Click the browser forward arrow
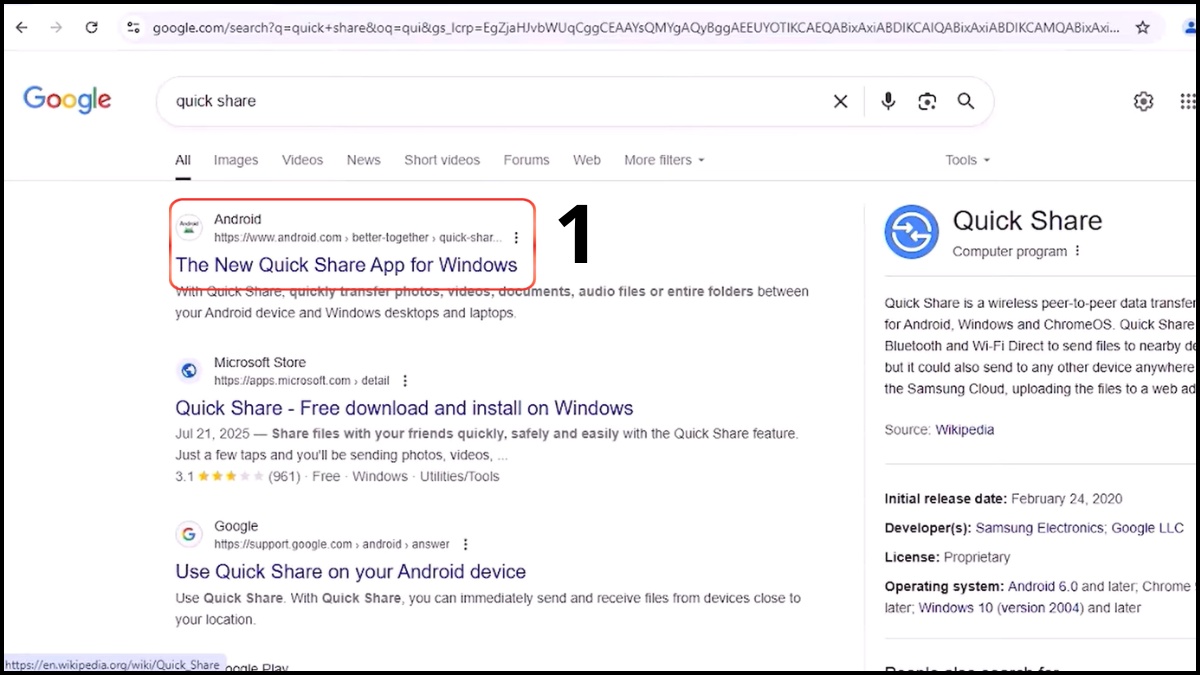This screenshot has width=1200, height=675. coord(56,28)
